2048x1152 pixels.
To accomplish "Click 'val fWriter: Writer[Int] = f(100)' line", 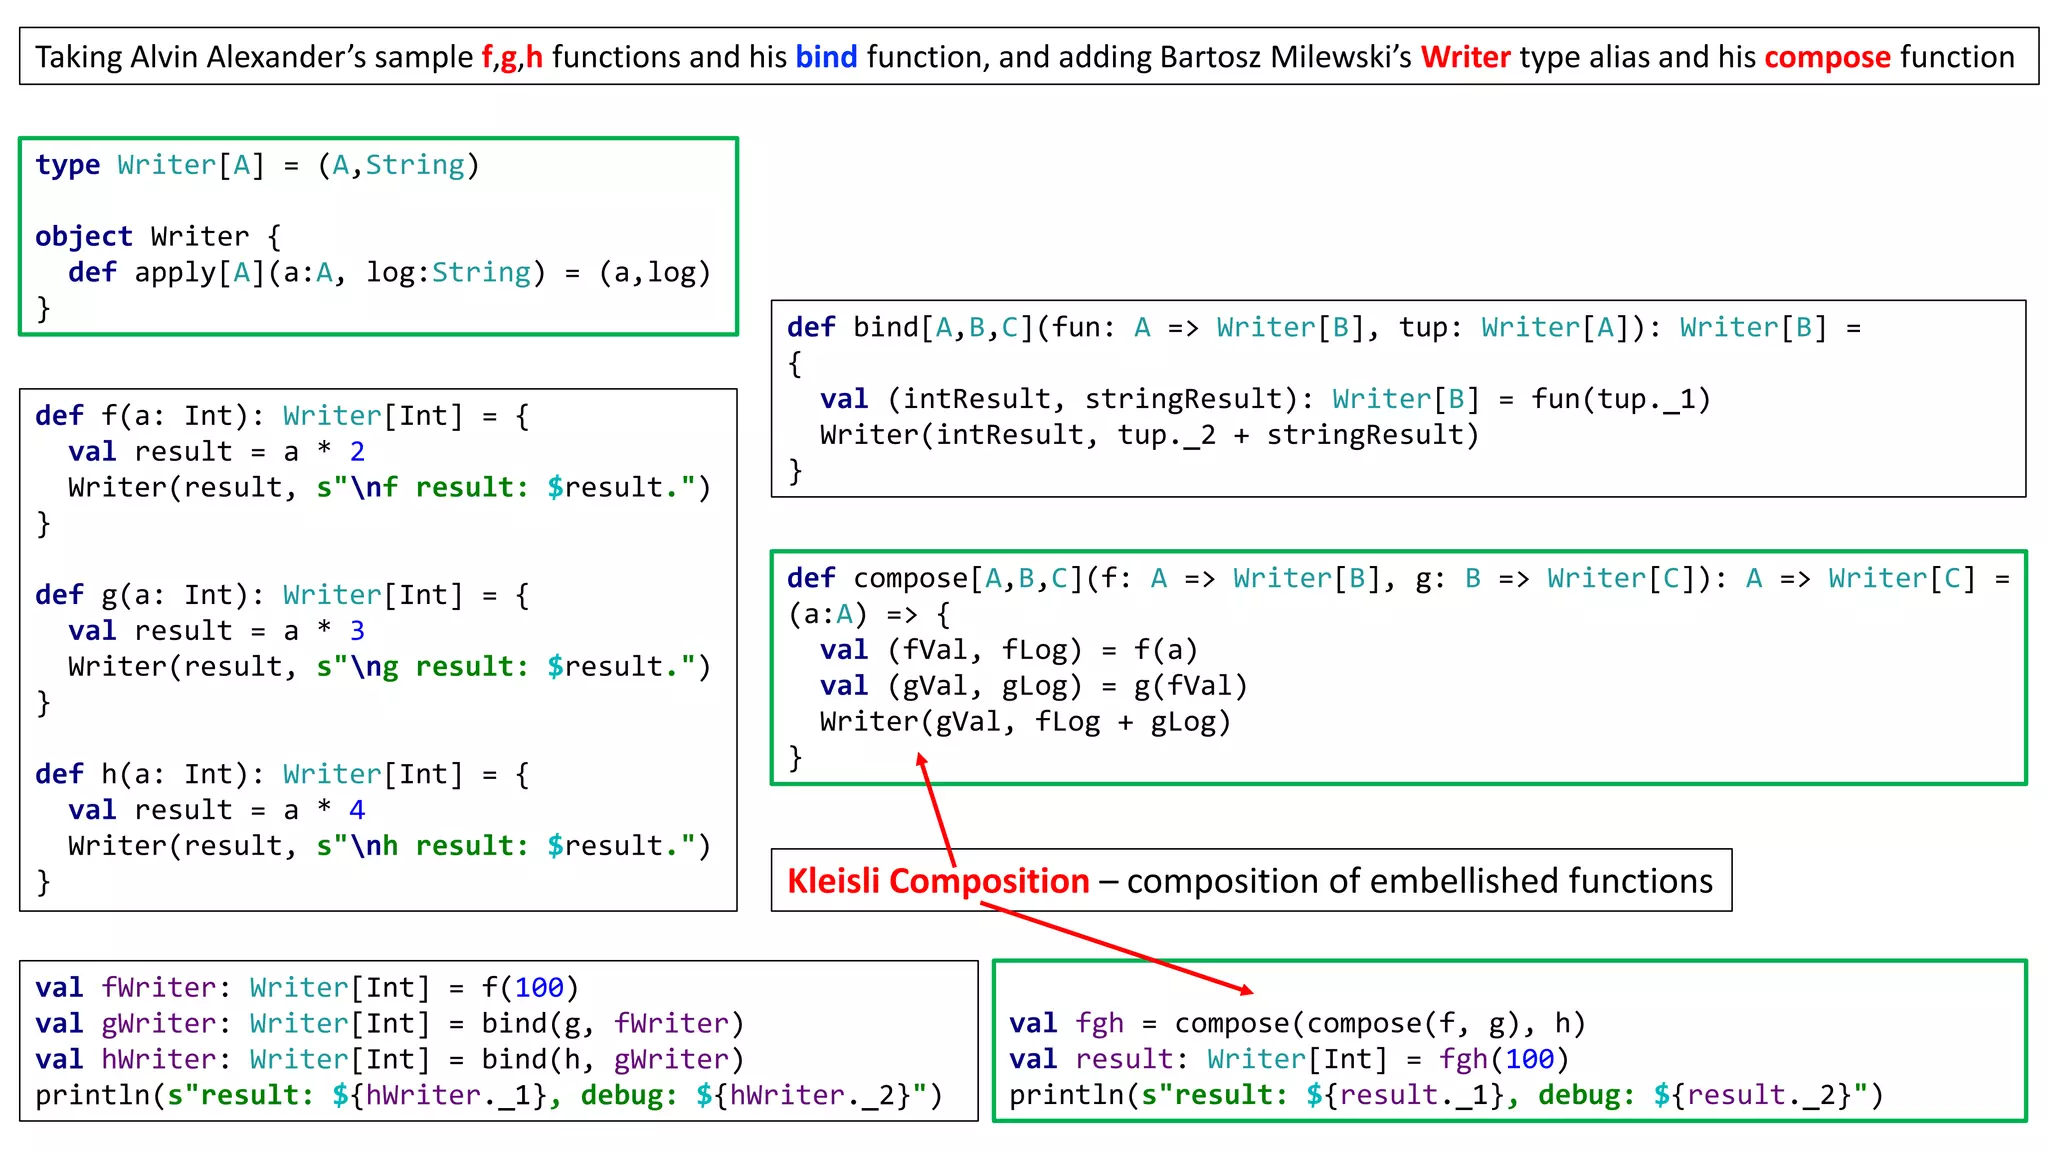I will tap(307, 988).
